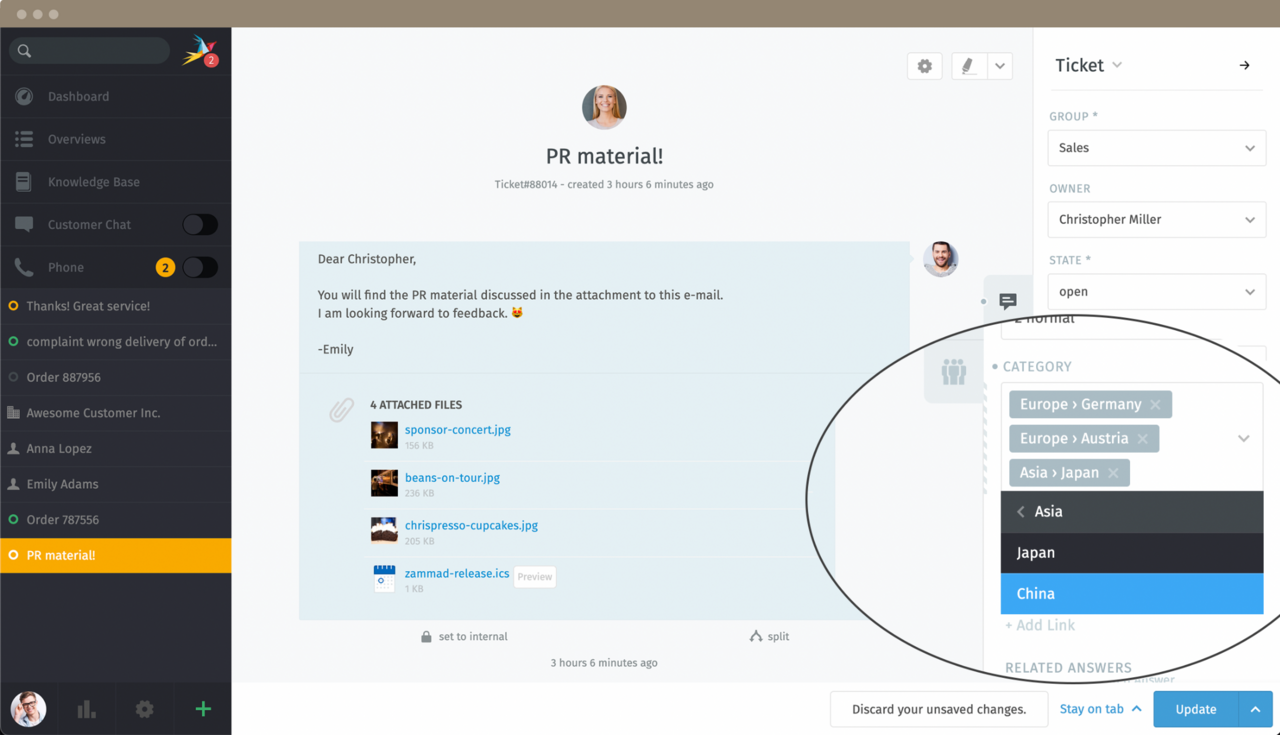This screenshot has height=735, width=1280.
Task: Select China in category list
Action: coord(1132,594)
